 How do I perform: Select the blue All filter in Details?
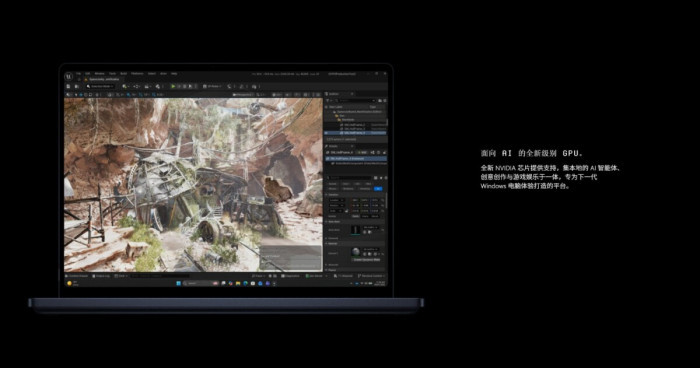tap(378, 188)
